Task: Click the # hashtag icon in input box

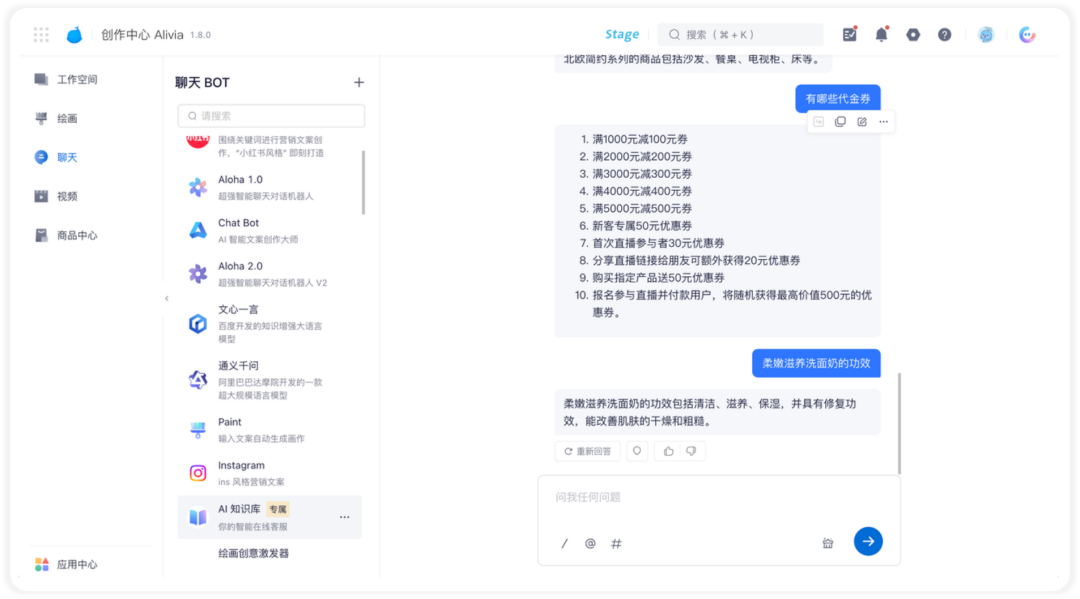Action: 616,543
